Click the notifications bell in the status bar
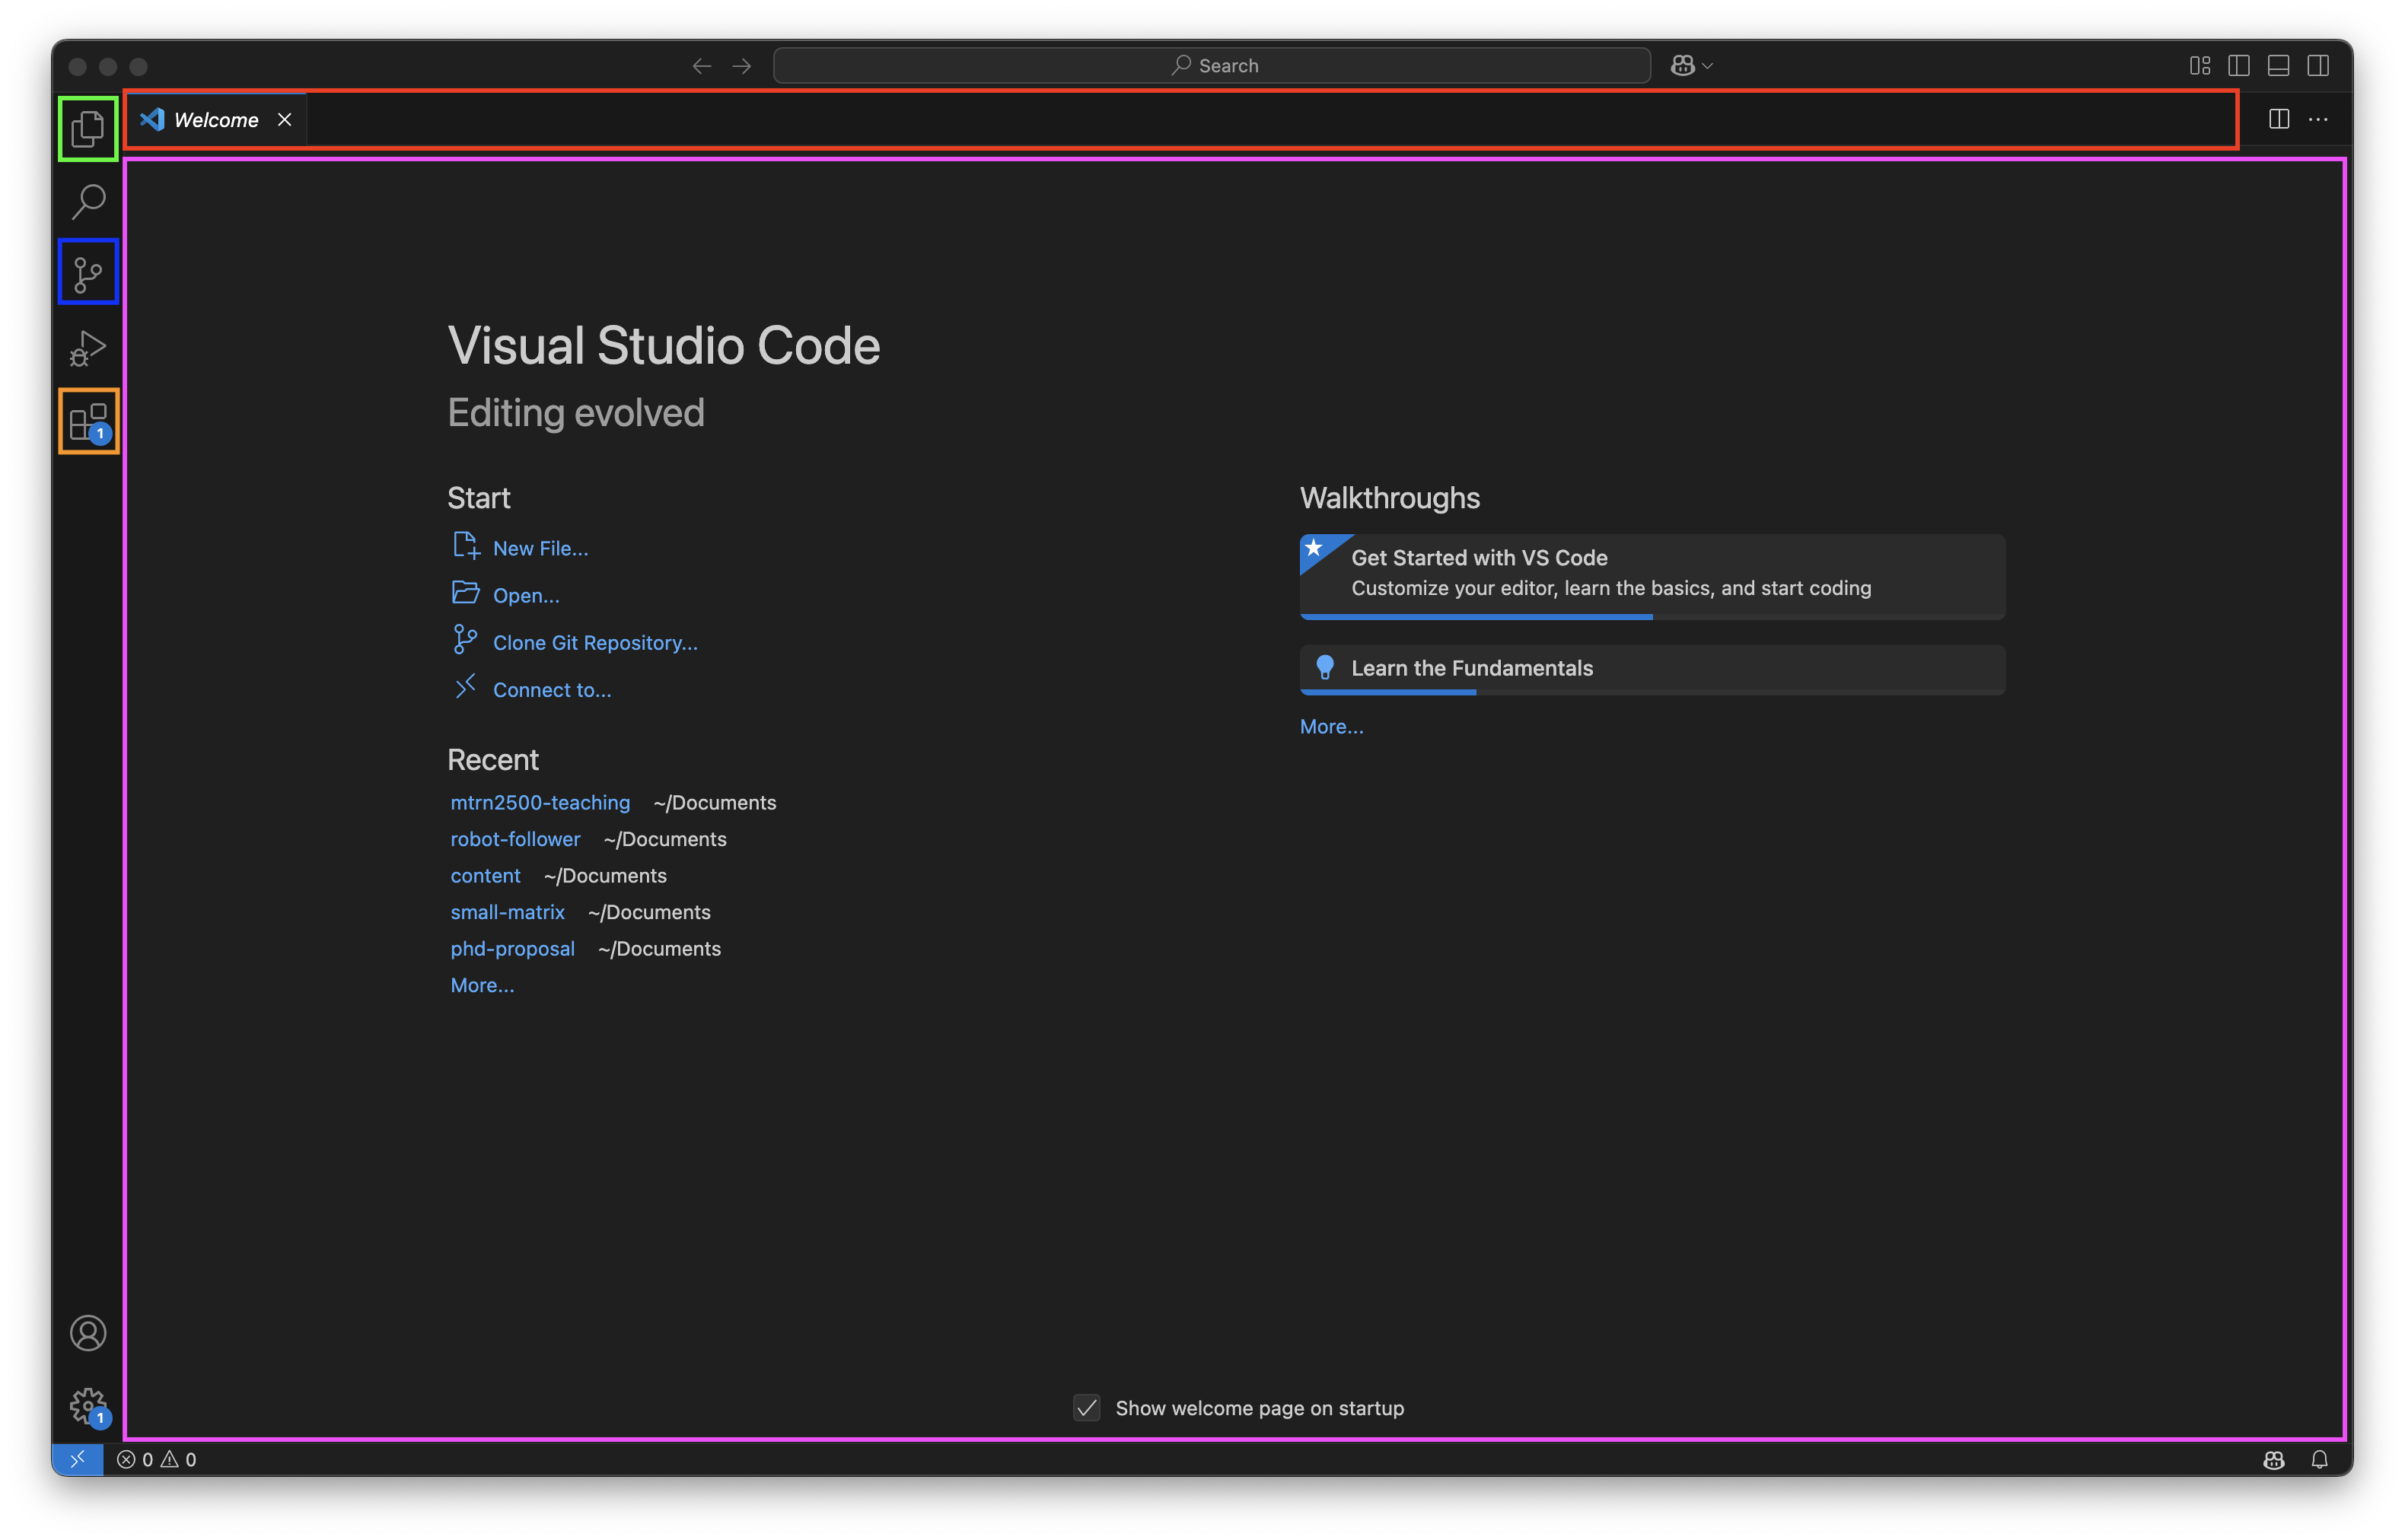Screen dimensions: 2405x1540 pos(2319,1459)
